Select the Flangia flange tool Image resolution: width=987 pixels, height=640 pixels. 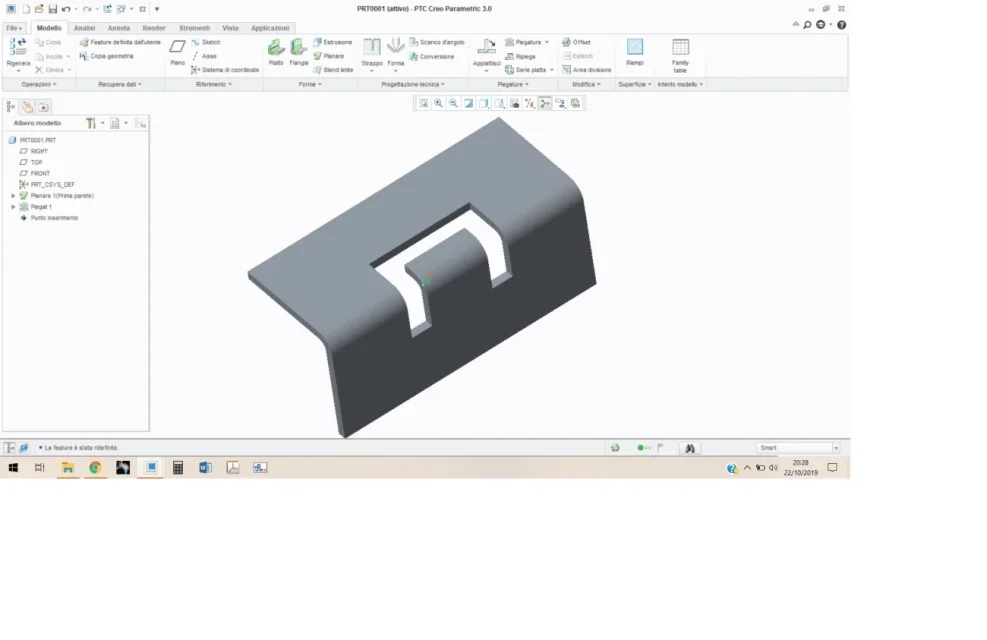tap(298, 52)
